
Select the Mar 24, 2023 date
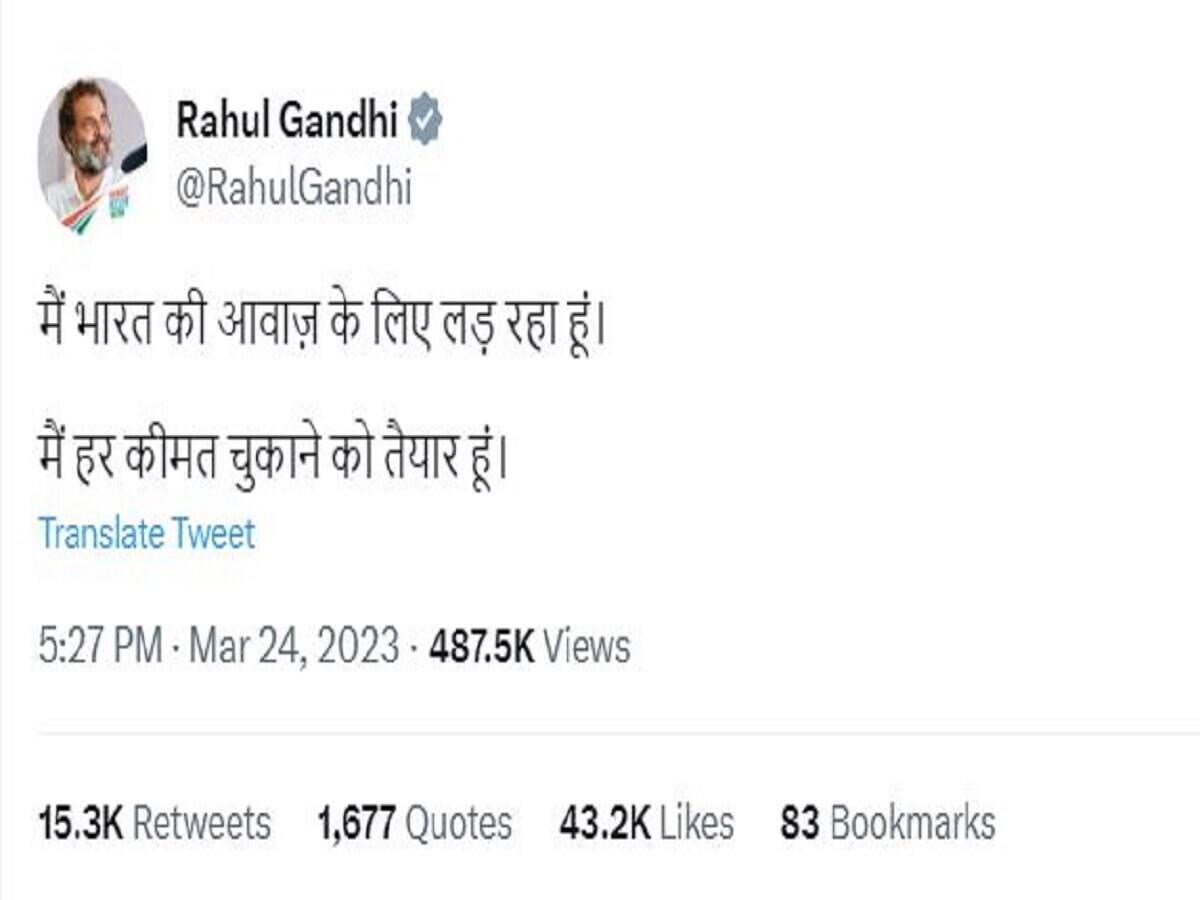click(x=294, y=647)
